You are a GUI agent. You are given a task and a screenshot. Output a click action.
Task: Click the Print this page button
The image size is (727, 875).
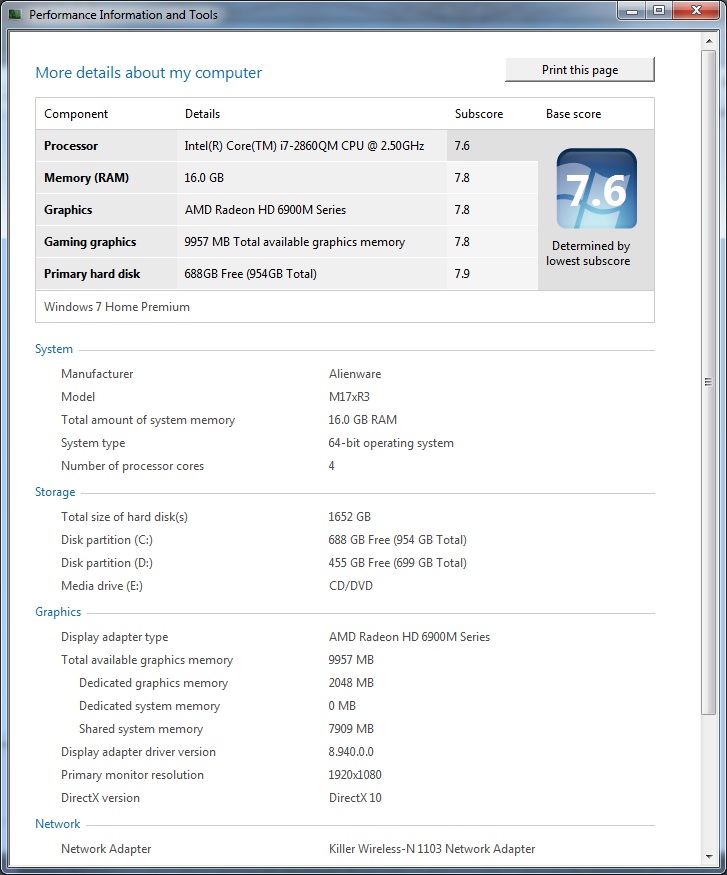click(580, 70)
